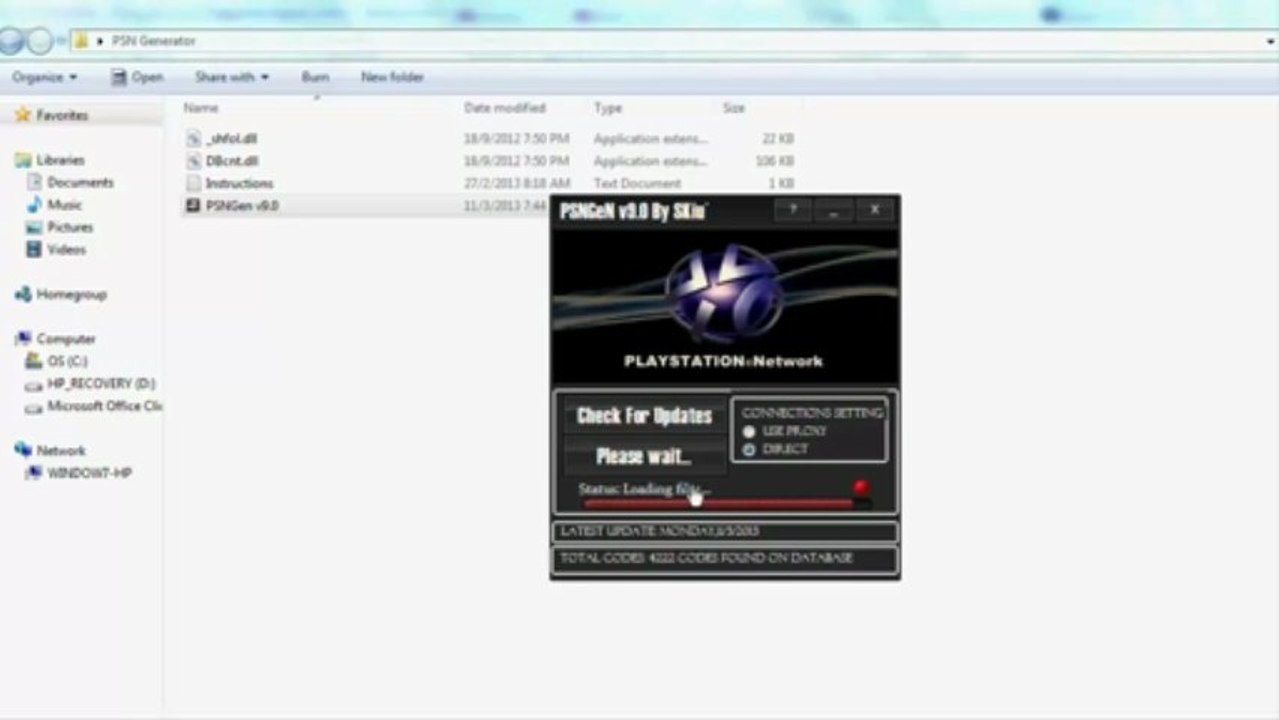This screenshot has height=720, width=1279.
Task: Select the DIRECT connection radio button
Action: click(x=749, y=450)
